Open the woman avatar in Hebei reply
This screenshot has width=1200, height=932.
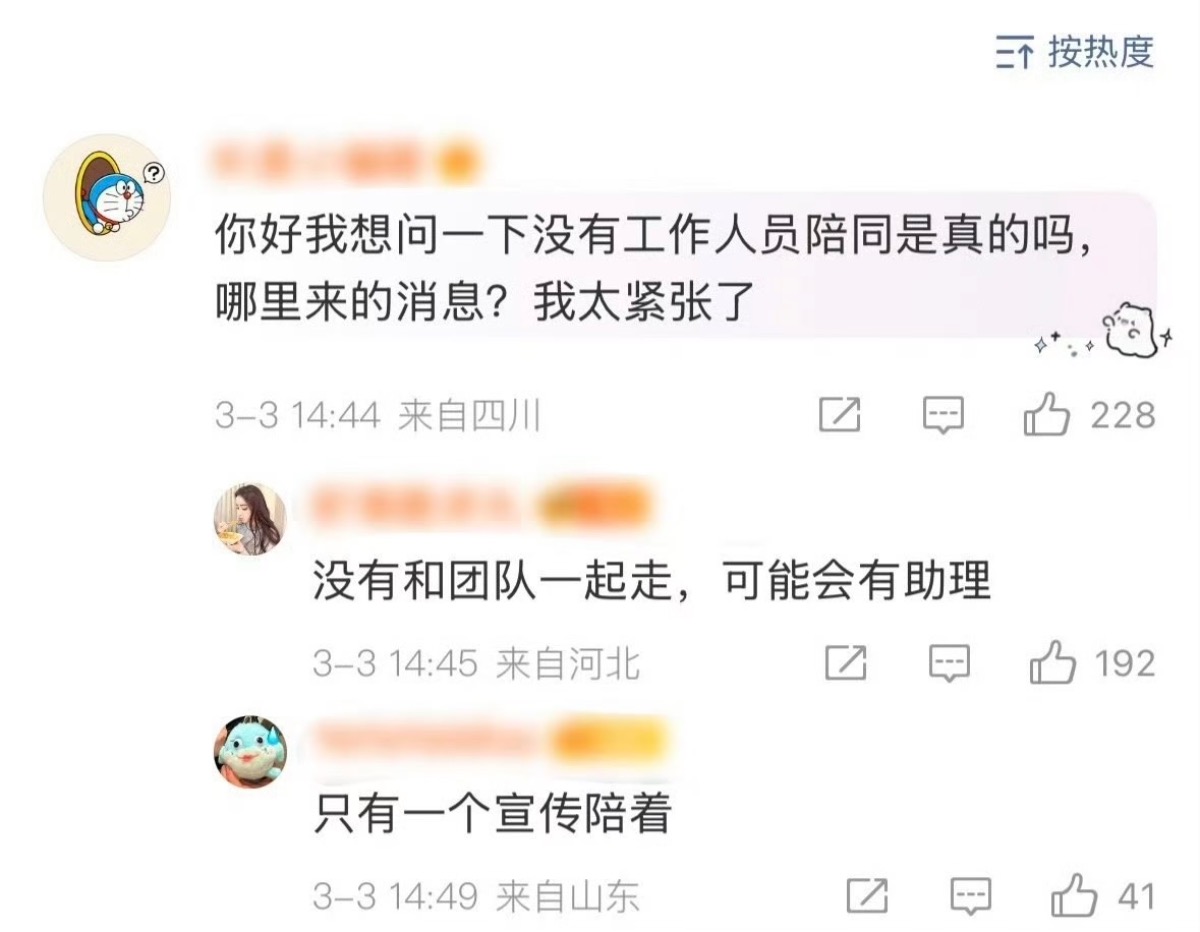(x=250, y=519)
